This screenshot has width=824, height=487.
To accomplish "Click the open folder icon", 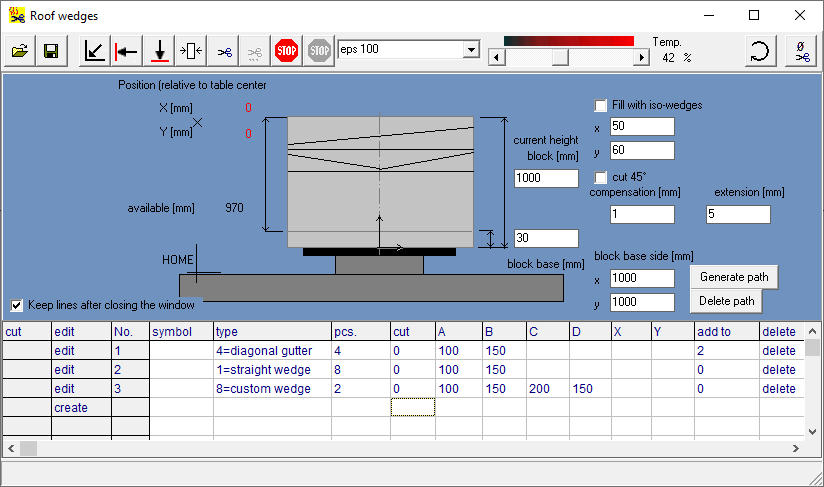I will pos(20,50).
